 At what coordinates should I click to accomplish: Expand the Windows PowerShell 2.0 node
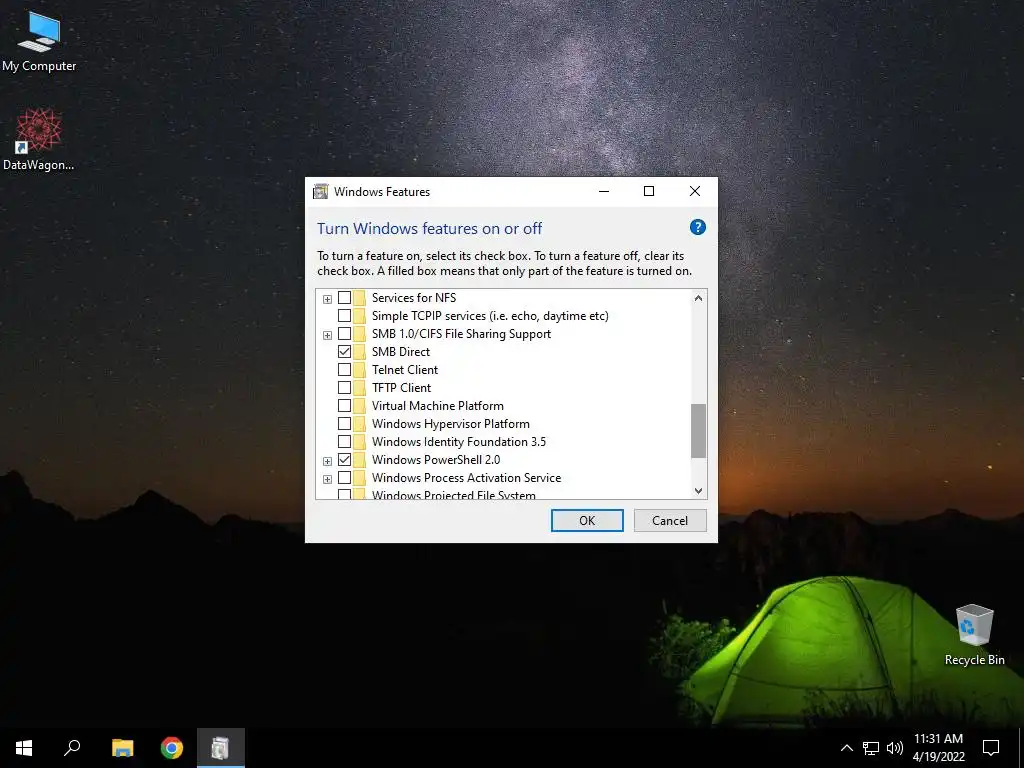[327, 461]
